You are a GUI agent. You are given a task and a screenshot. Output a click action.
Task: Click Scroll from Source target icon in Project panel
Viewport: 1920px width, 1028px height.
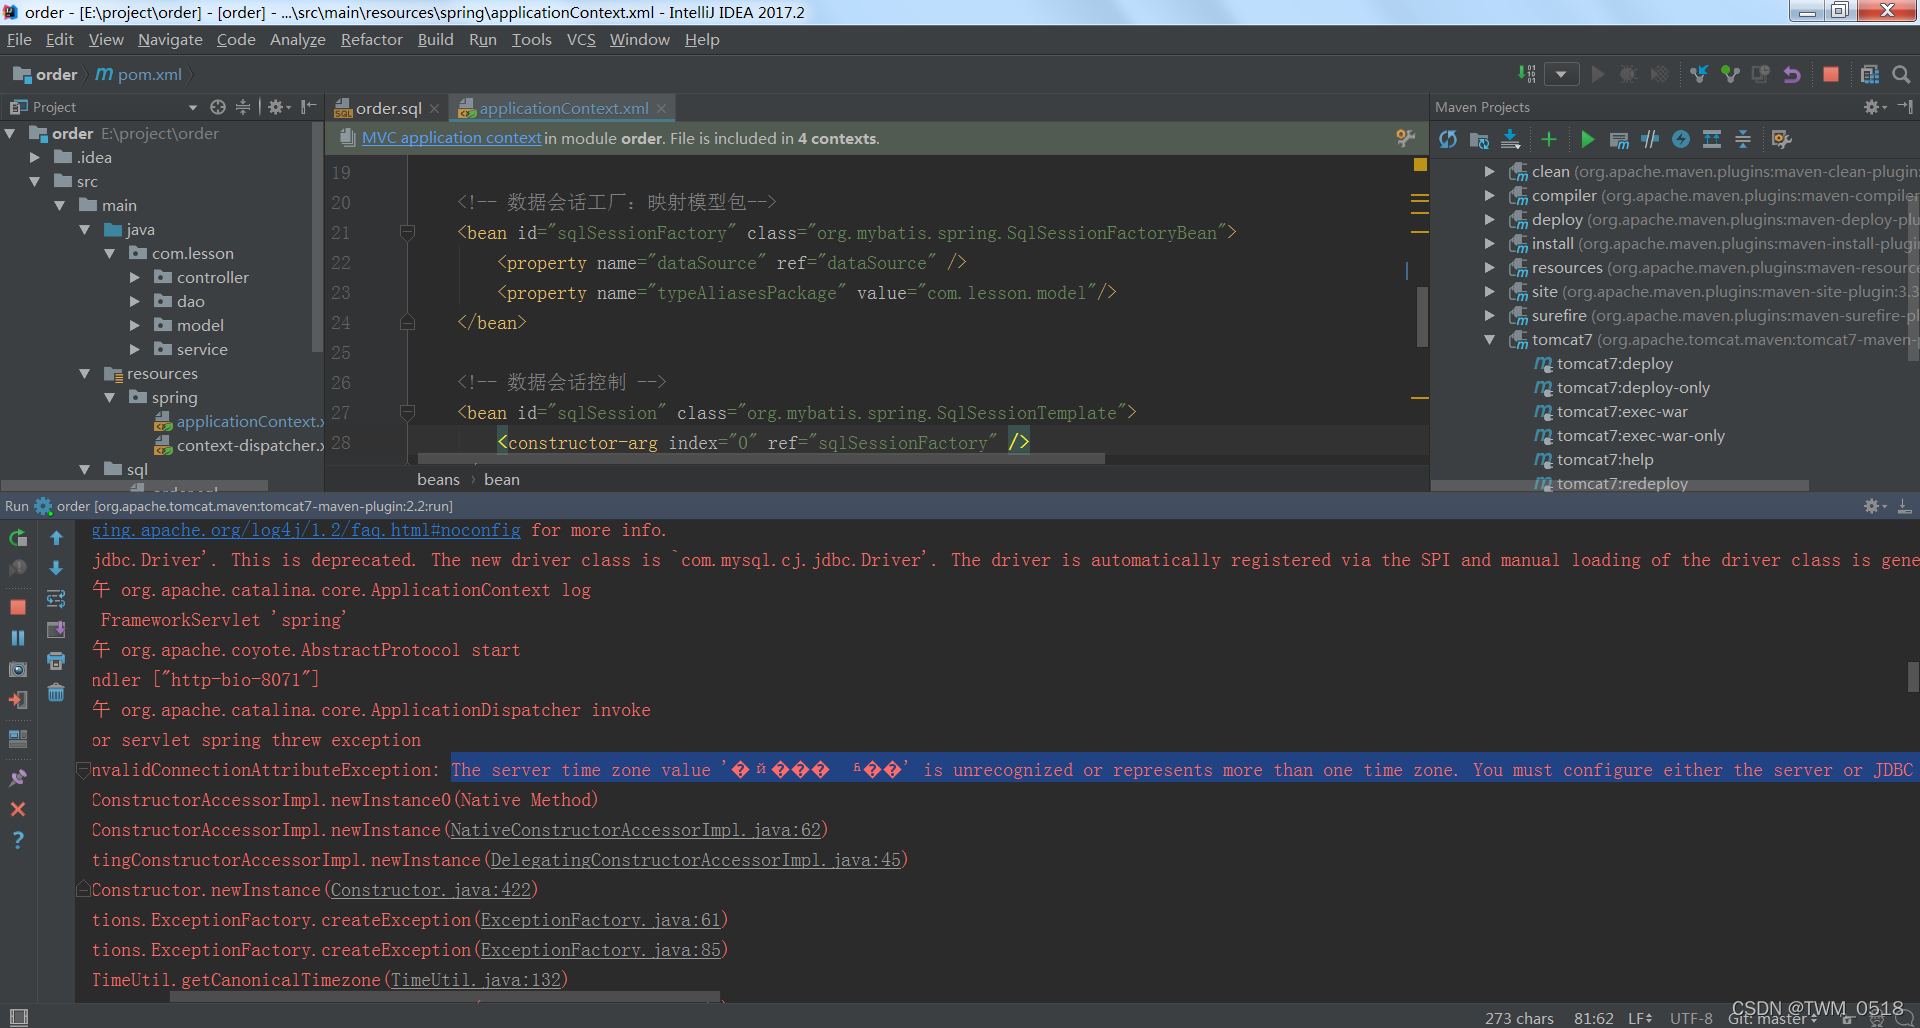coord(218,107)
